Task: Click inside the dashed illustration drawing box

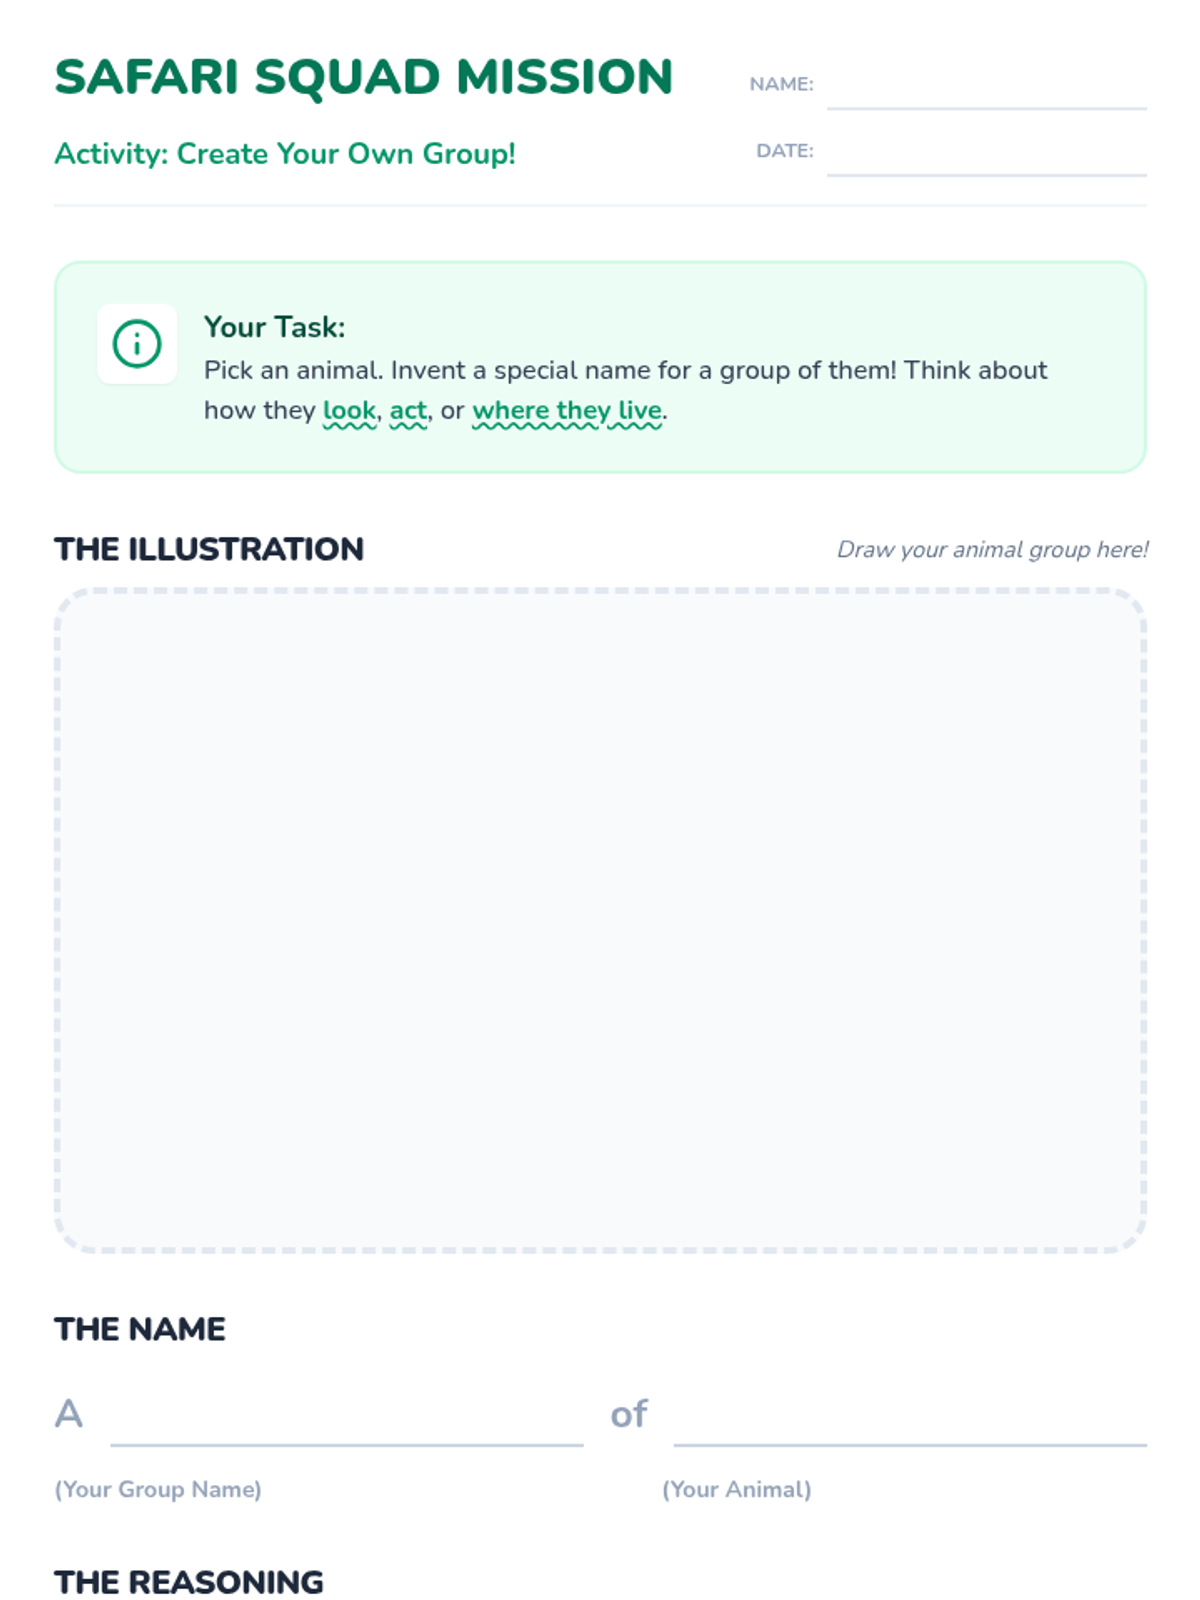Action: [600, 920]
